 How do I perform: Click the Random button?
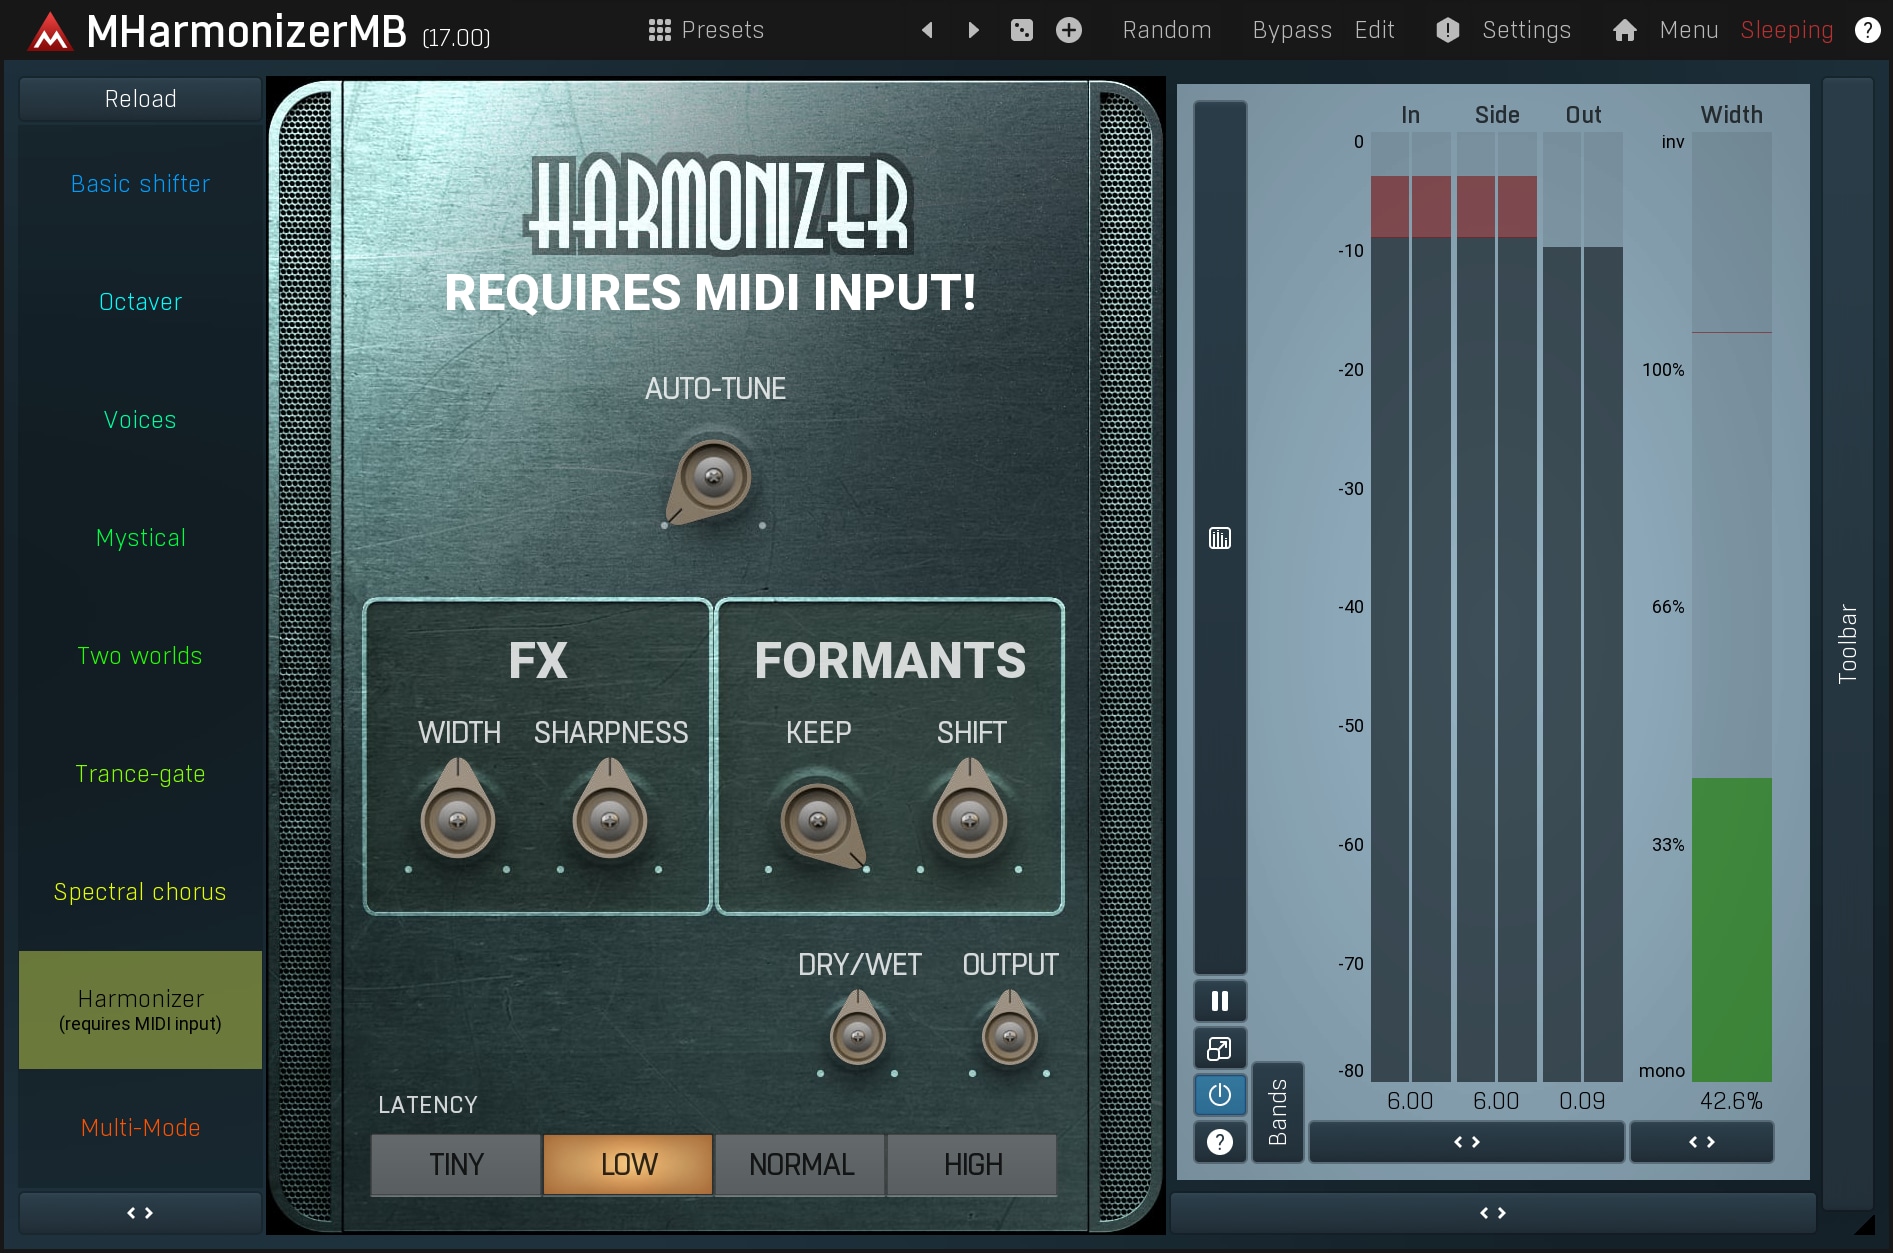click(x=1166, y=30)
